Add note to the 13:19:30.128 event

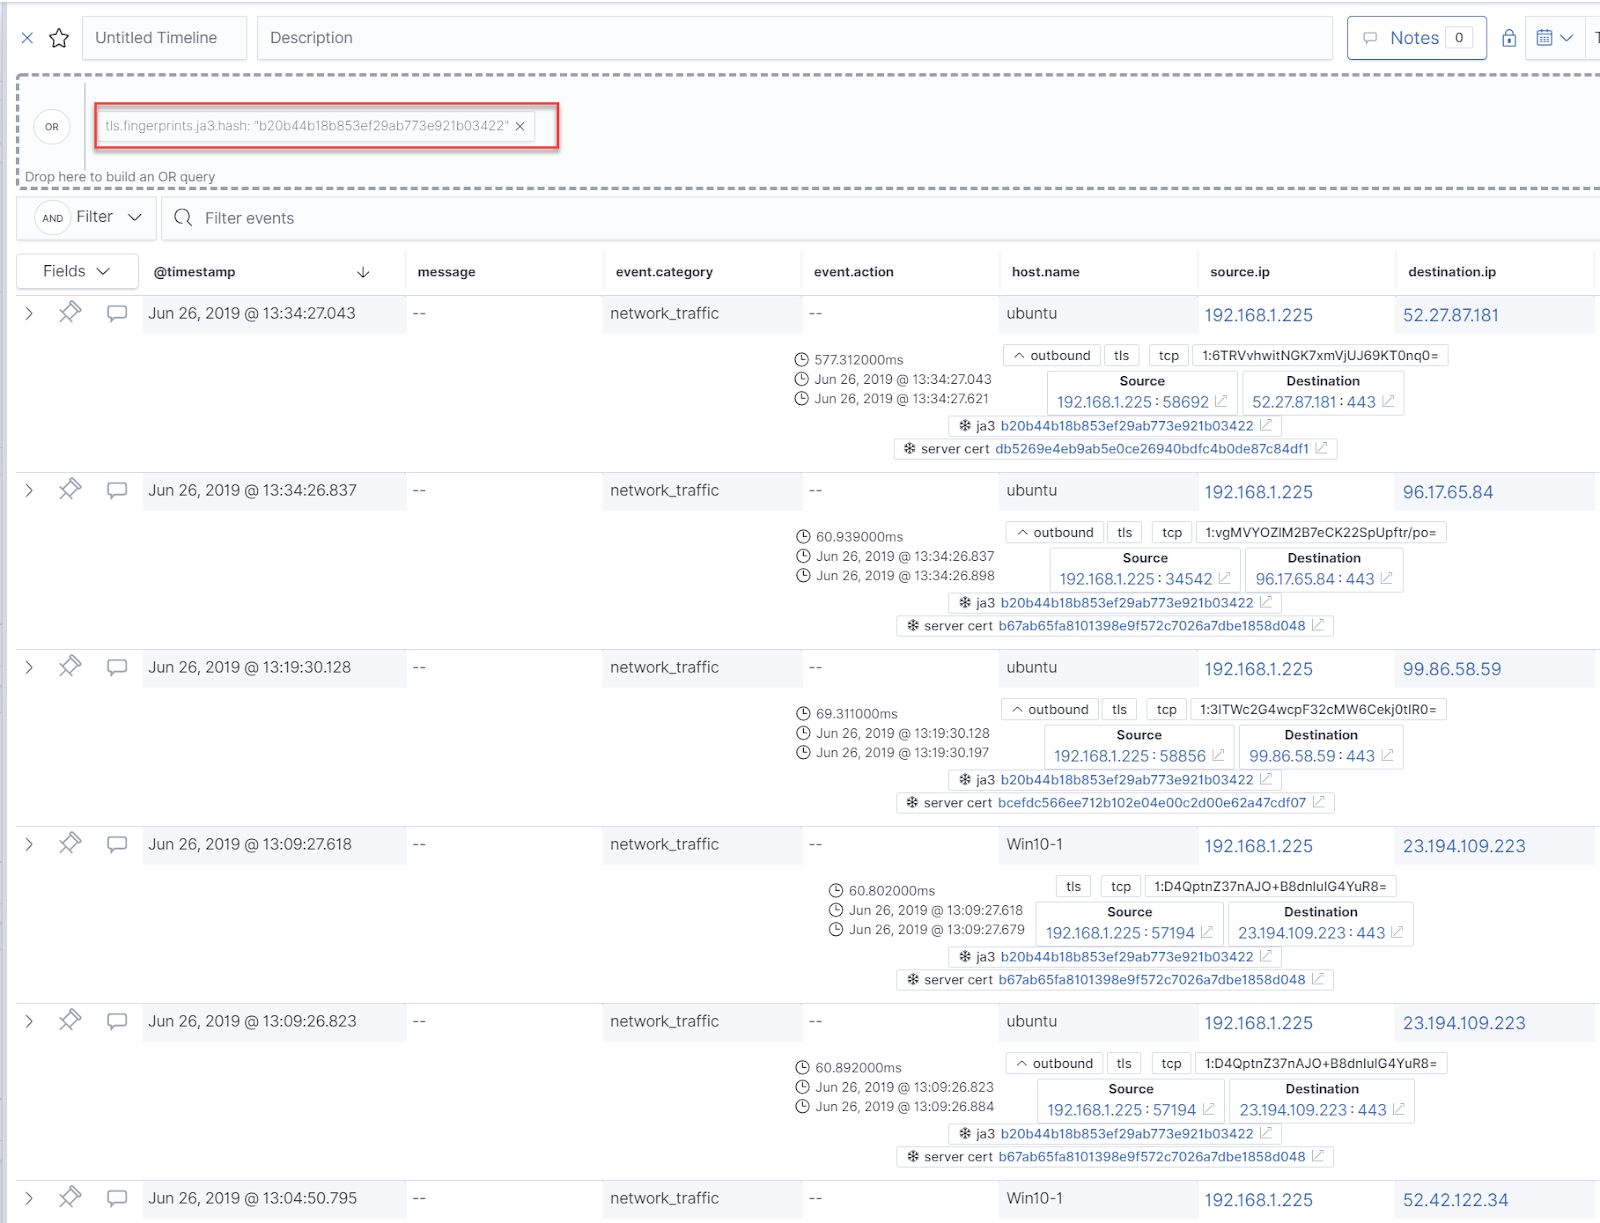(117, 667)
